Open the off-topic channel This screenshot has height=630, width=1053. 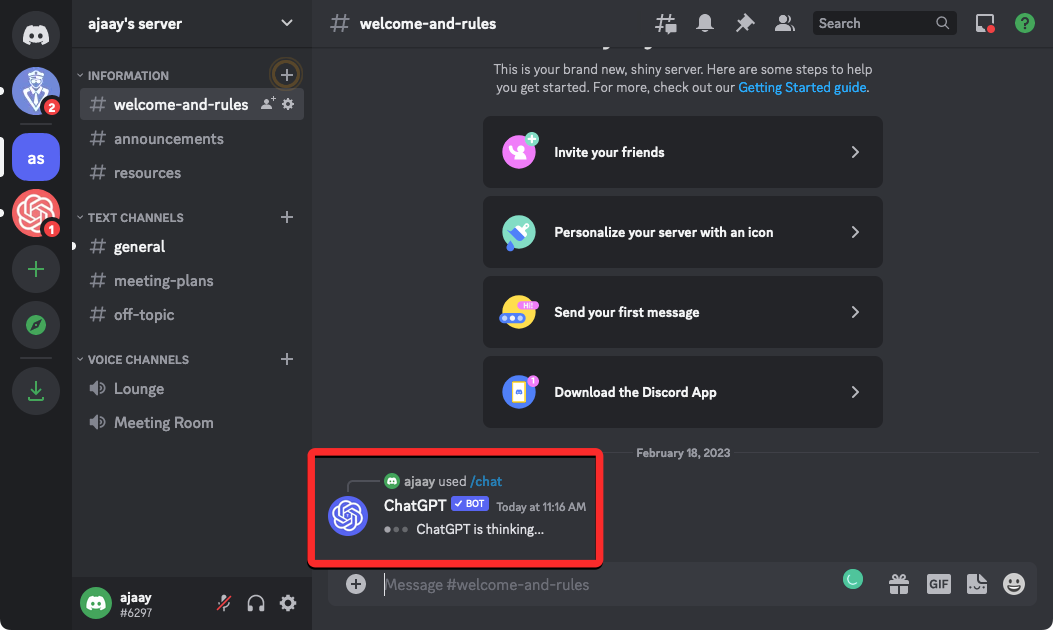[191, 314]
